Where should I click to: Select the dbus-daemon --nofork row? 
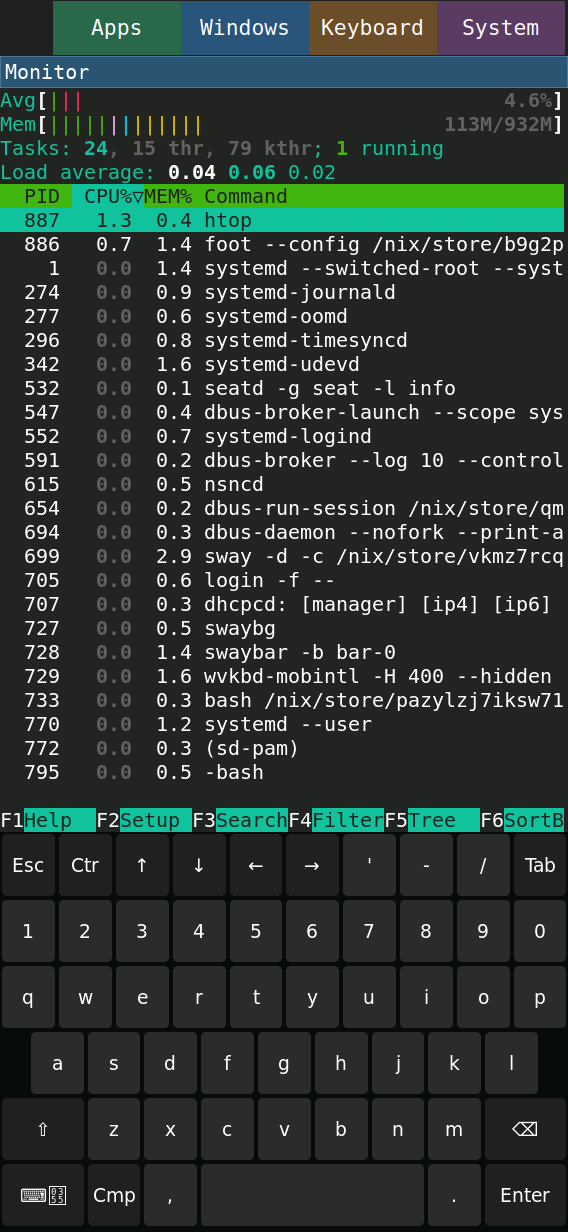(282, 532)
